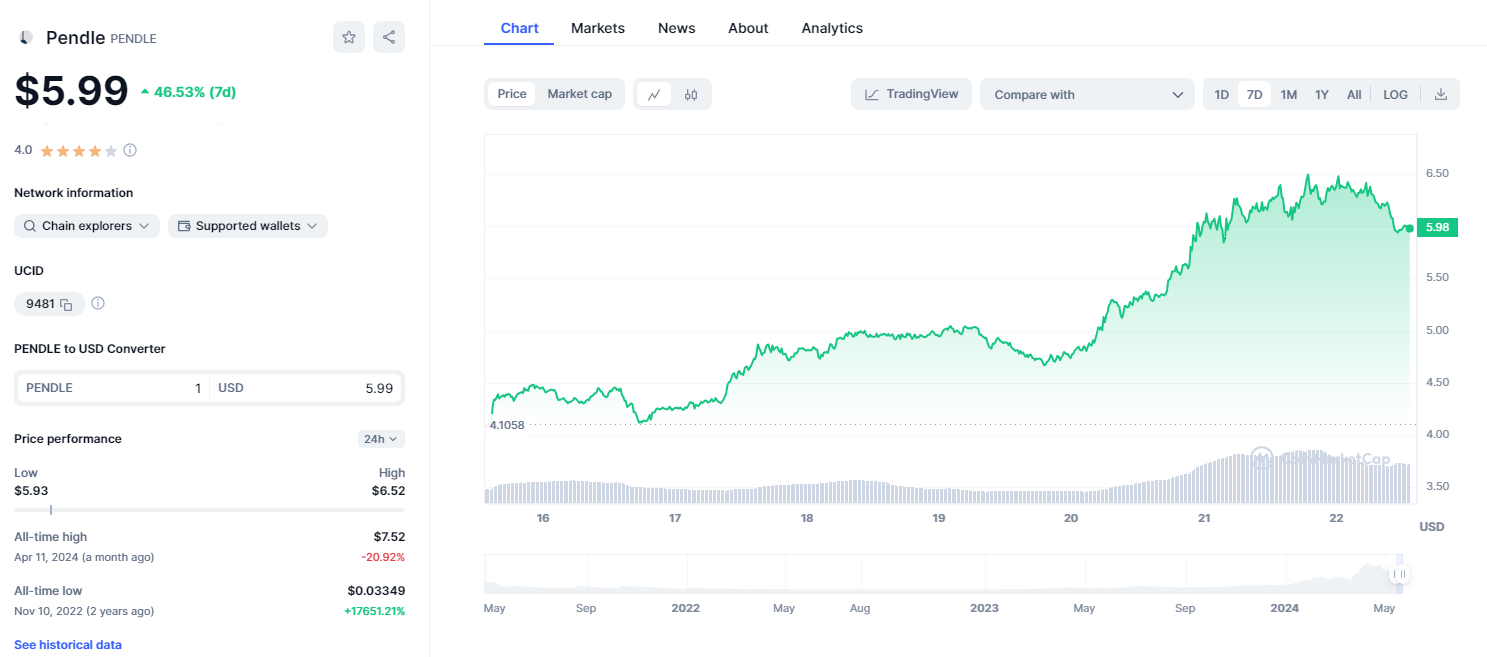Open UCID info icon
Image resolution: width=1487 pixels, height=657 pixels.
tap(98, 303)
